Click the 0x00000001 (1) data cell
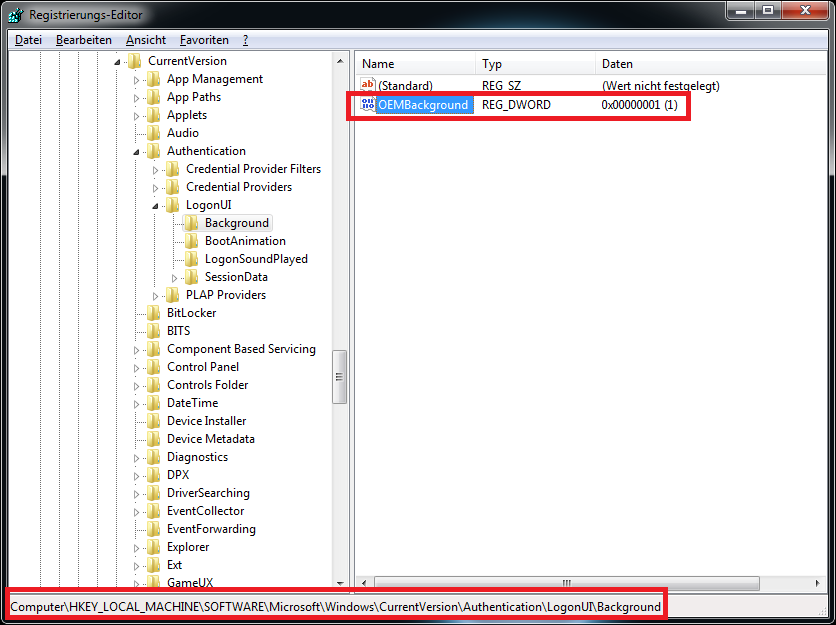This screenshot has width=836, height=625. (x=639, y=105)
